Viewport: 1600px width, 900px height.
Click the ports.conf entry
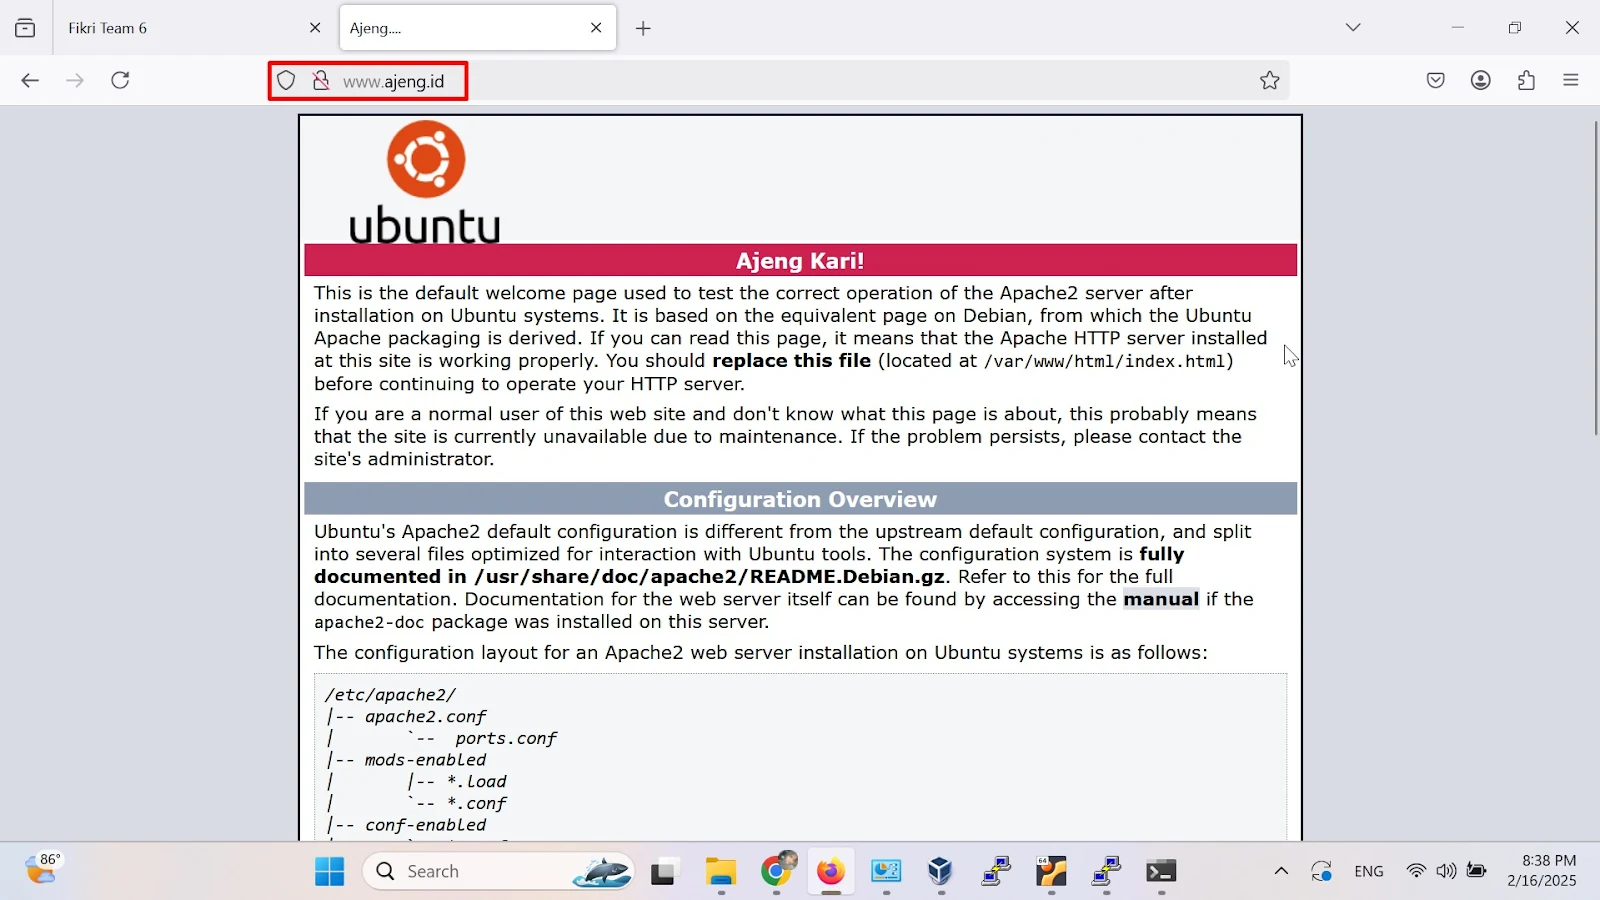pyautogui.click(x=506, y=739)
